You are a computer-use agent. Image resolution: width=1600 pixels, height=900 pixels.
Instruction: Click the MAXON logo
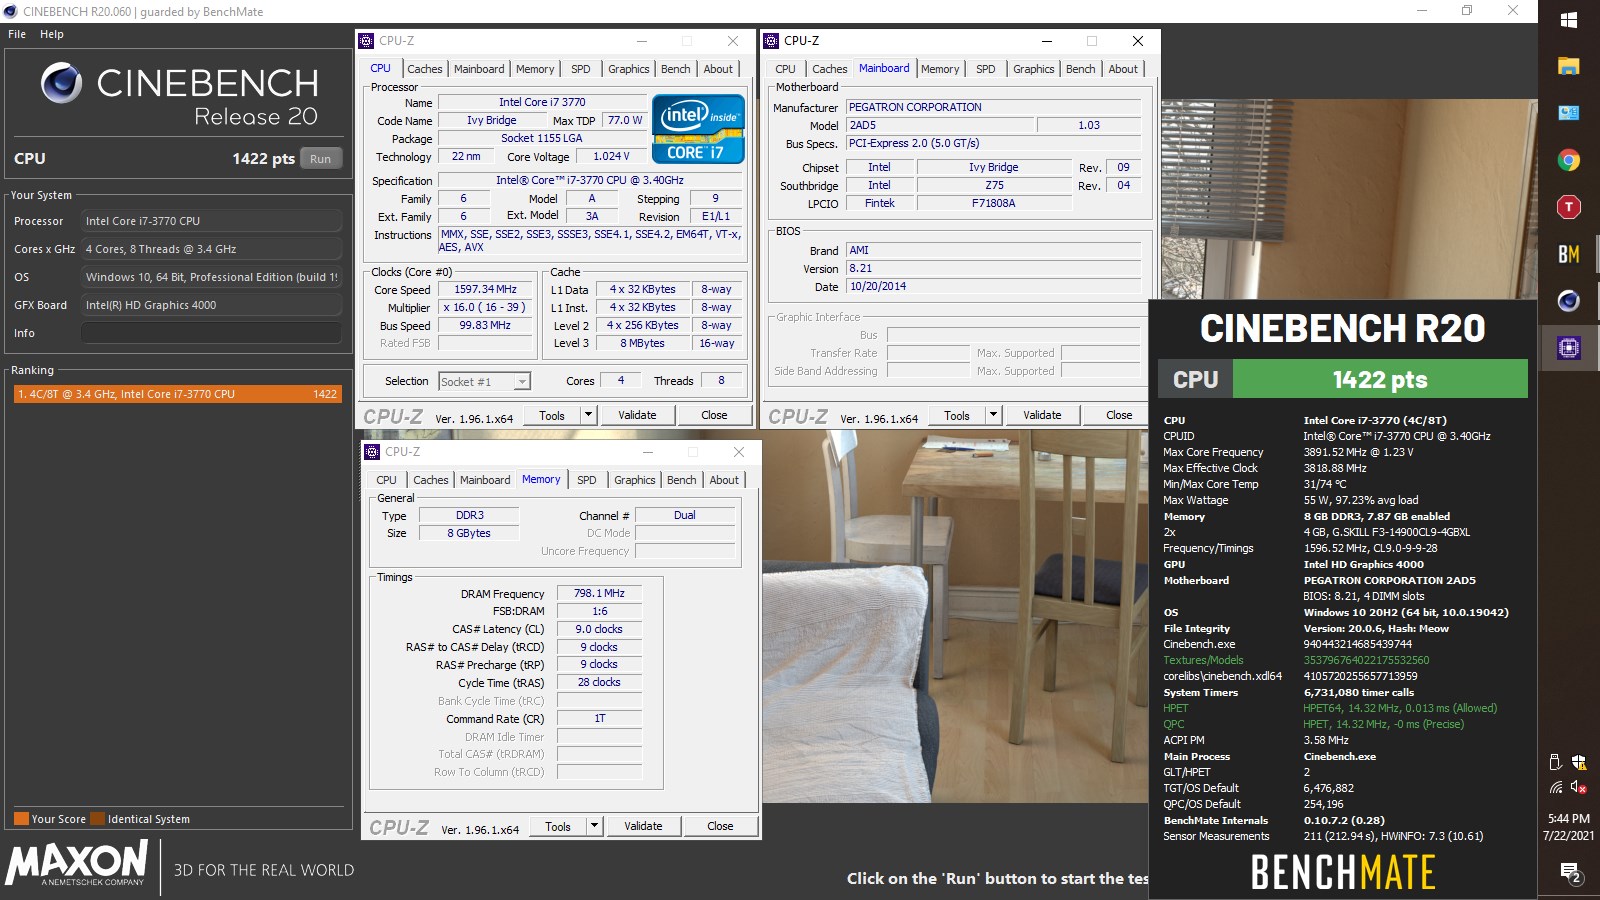point(77,863)
